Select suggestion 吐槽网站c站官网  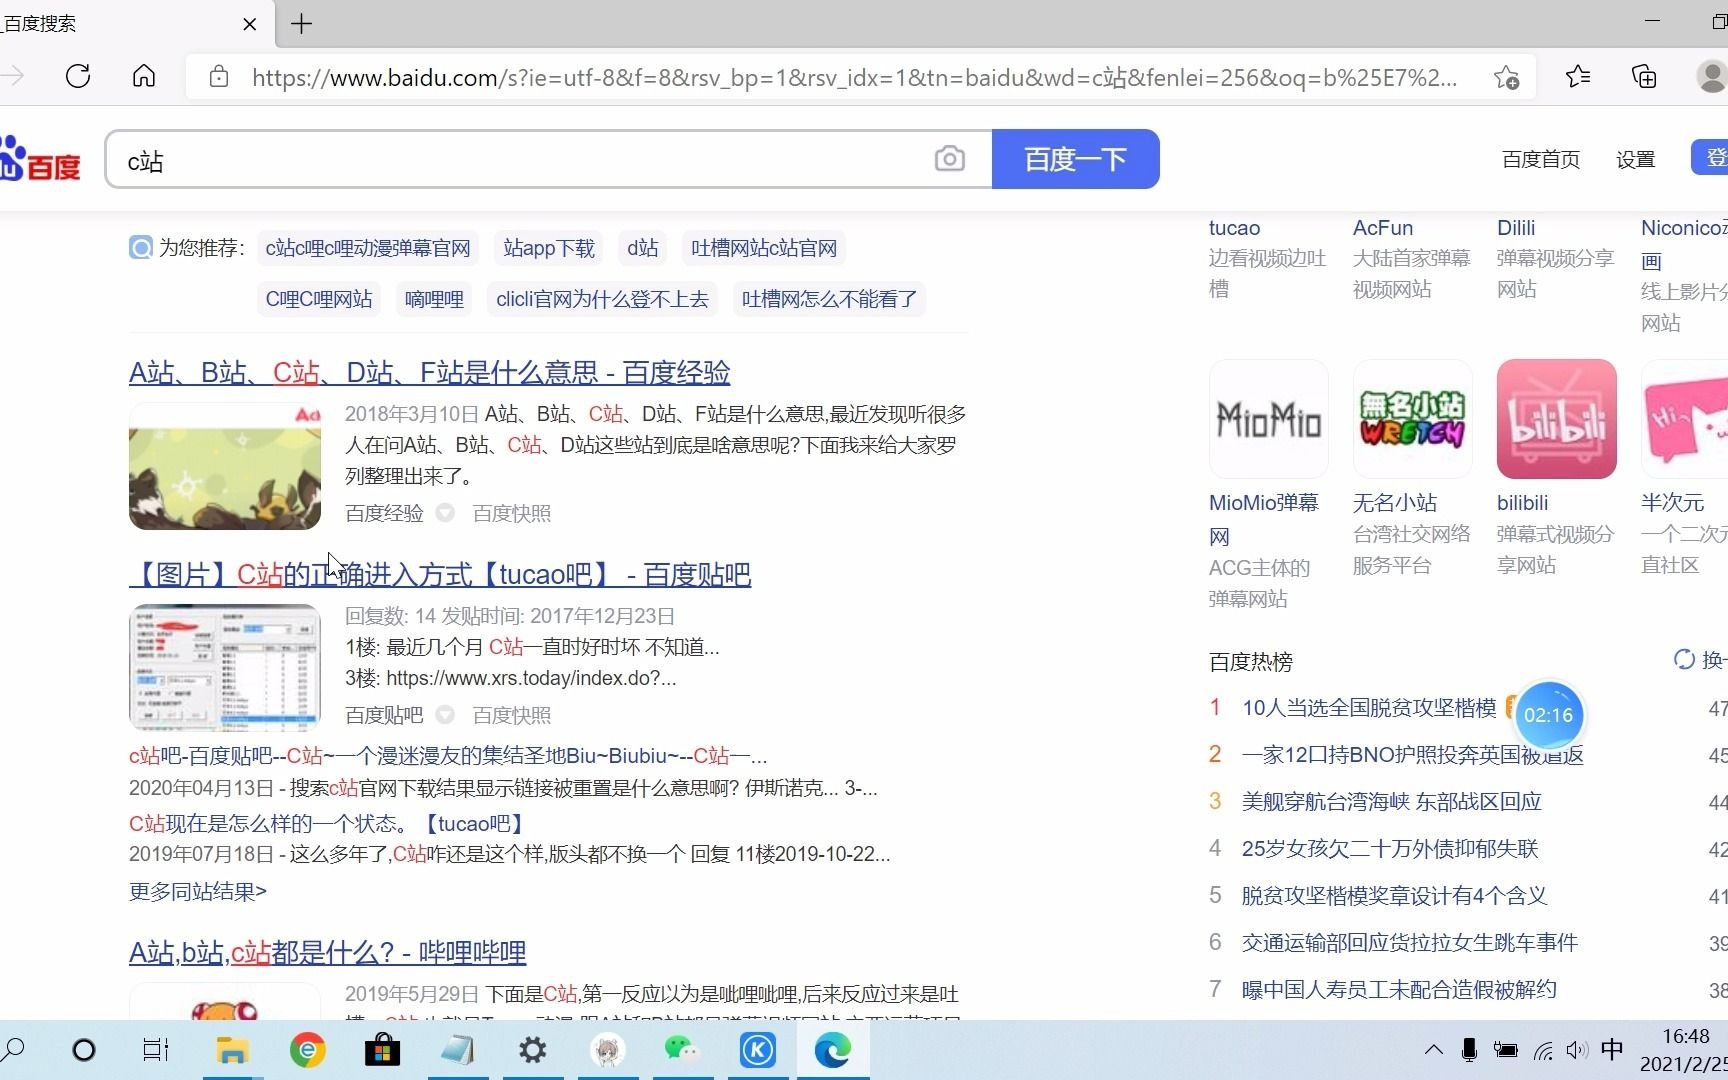pos(764,248)
